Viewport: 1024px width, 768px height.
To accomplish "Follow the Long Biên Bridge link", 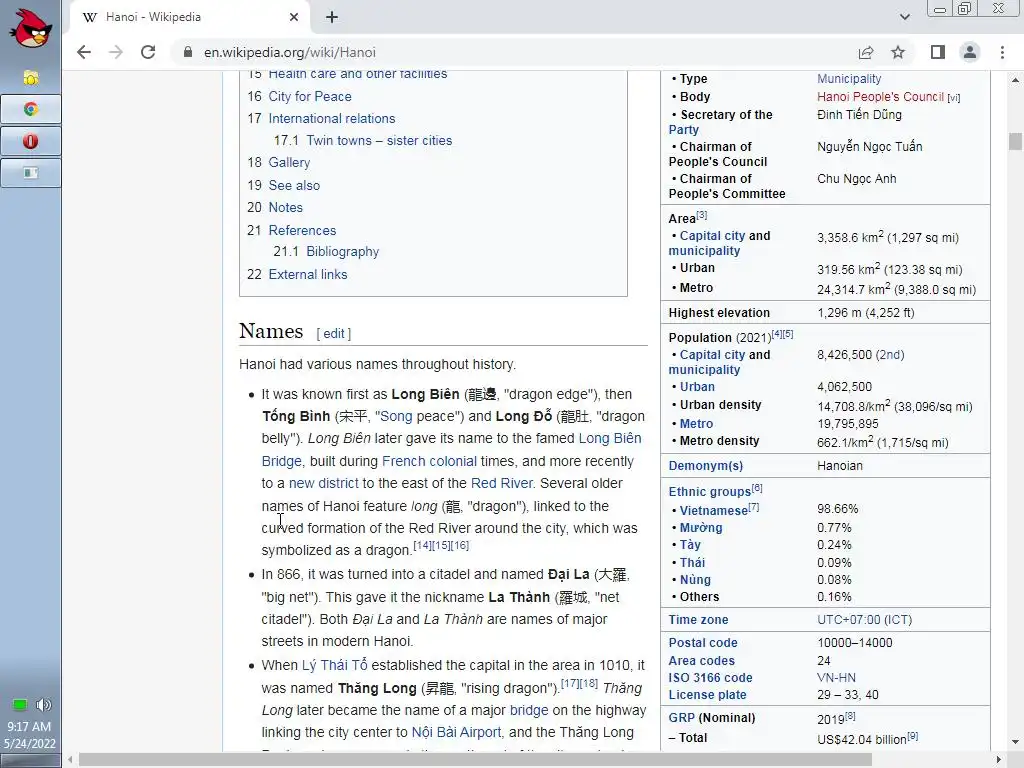I will point(610,438).
